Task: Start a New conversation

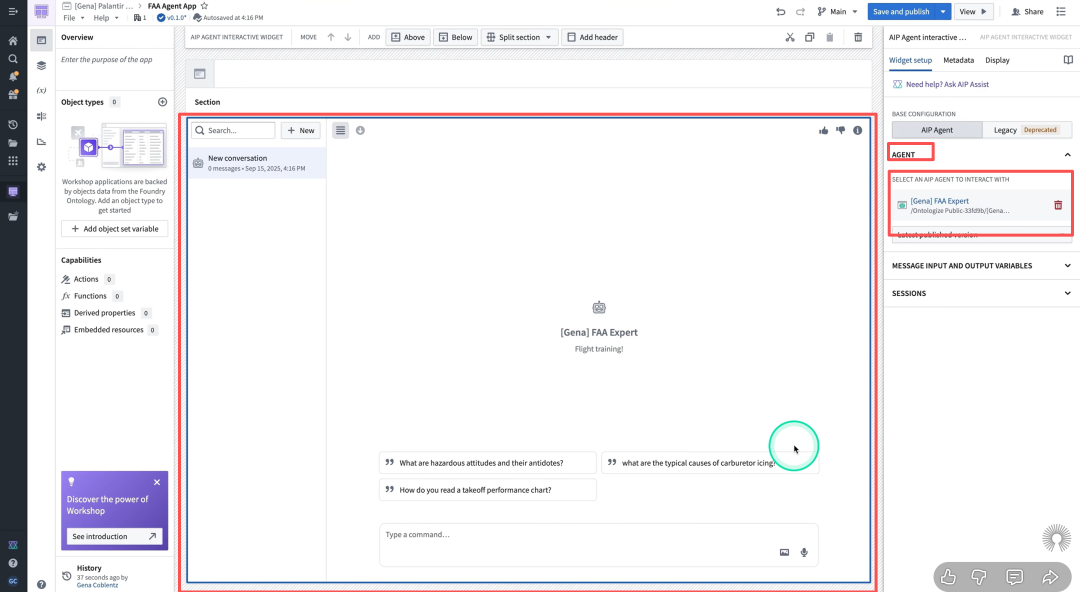Action: point(300,130)
